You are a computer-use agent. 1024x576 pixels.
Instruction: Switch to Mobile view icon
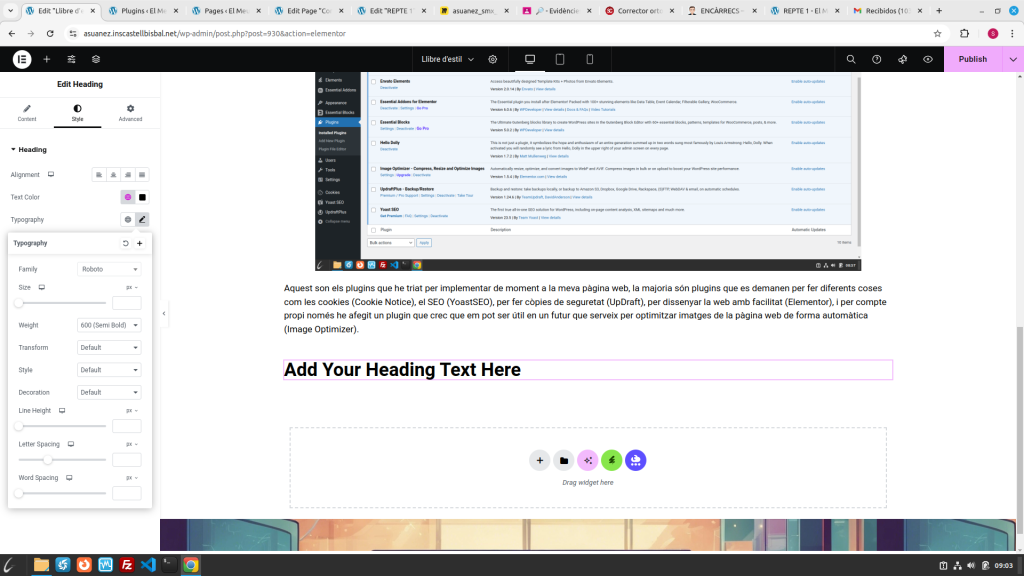[x=590, y=59]
